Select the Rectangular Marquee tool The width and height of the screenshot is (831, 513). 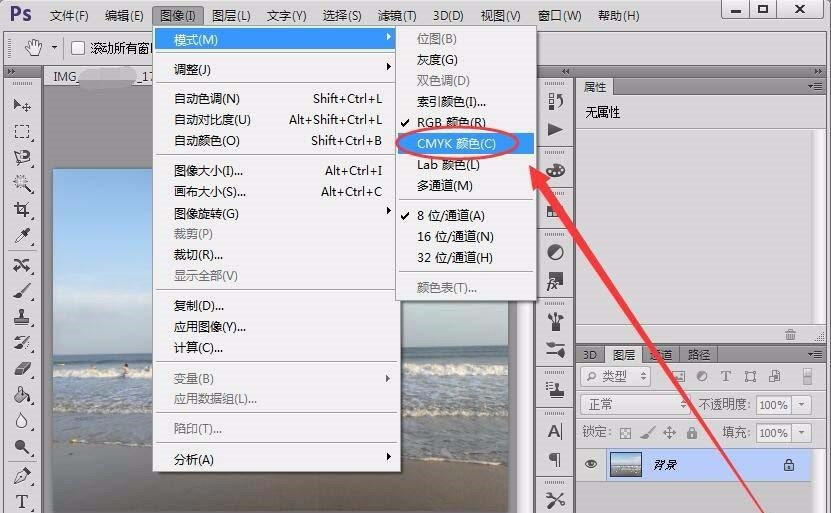22,132
